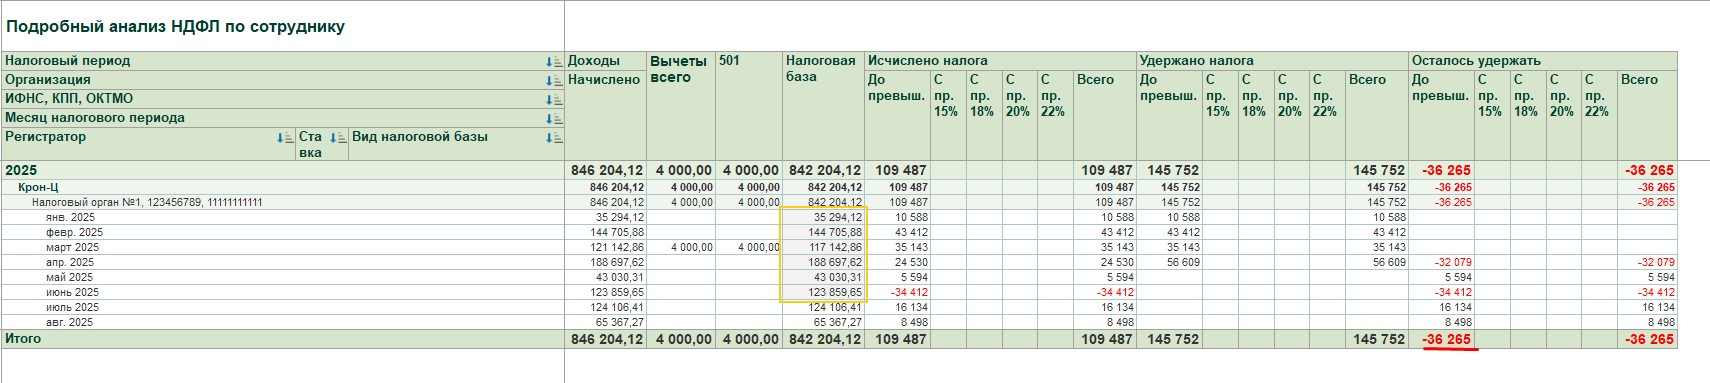Click the Итого total row label
Screen dimensions: 1710x383
23,339
